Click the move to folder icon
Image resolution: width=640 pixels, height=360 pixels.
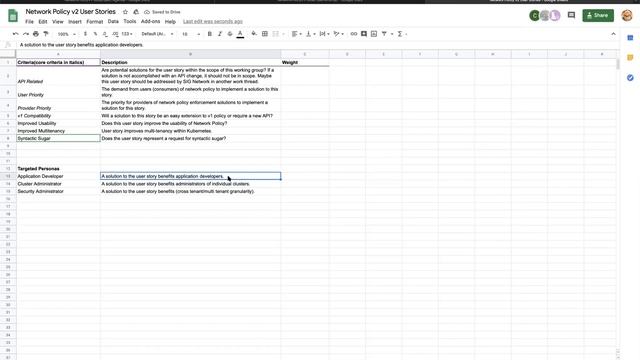click(136, 12)
